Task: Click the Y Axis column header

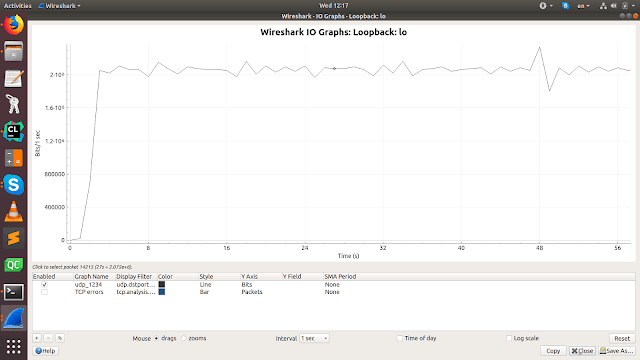Action: (261, 276)
